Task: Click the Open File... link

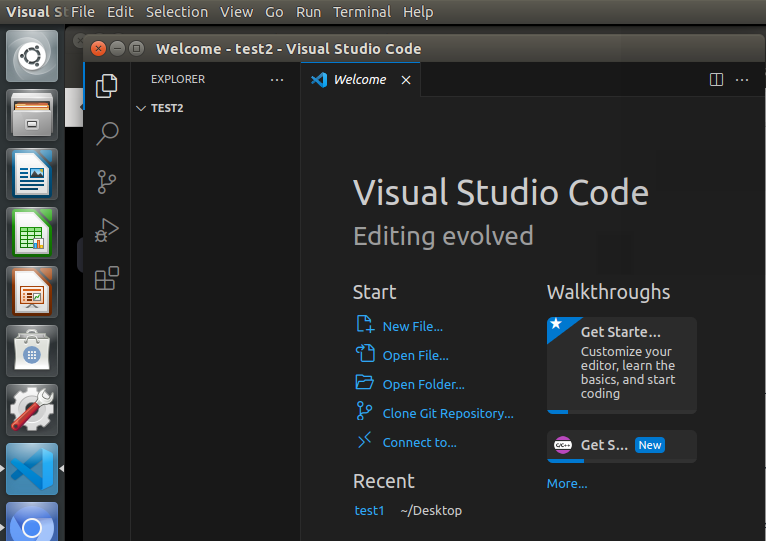Action: 416,355
